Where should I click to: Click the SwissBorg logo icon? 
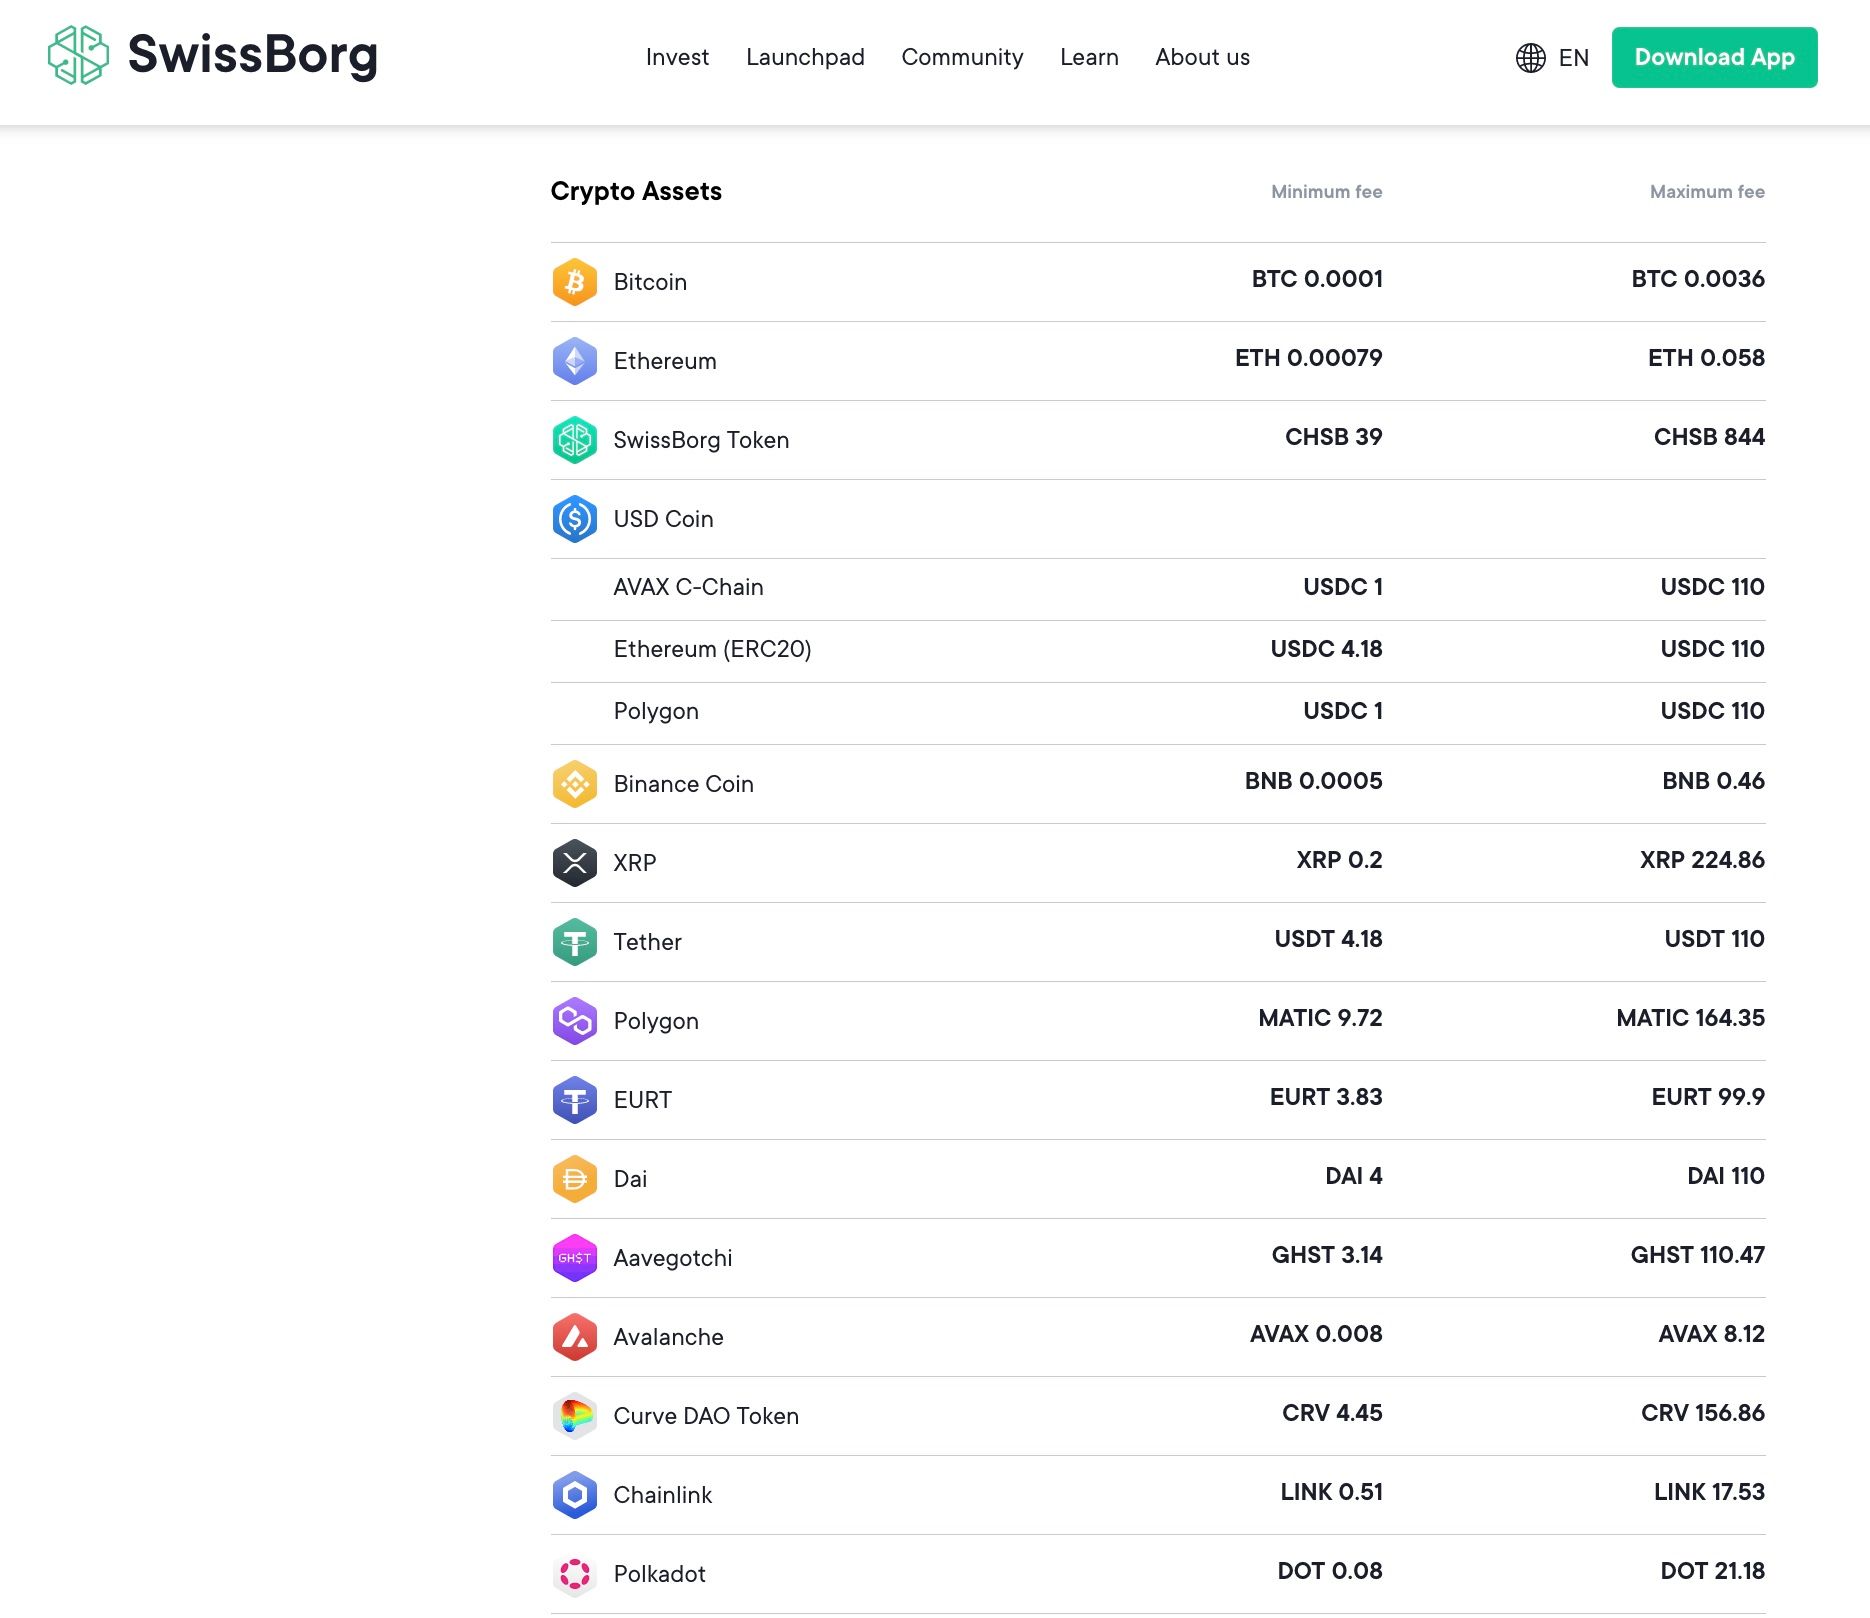click(x=78, y=56)
